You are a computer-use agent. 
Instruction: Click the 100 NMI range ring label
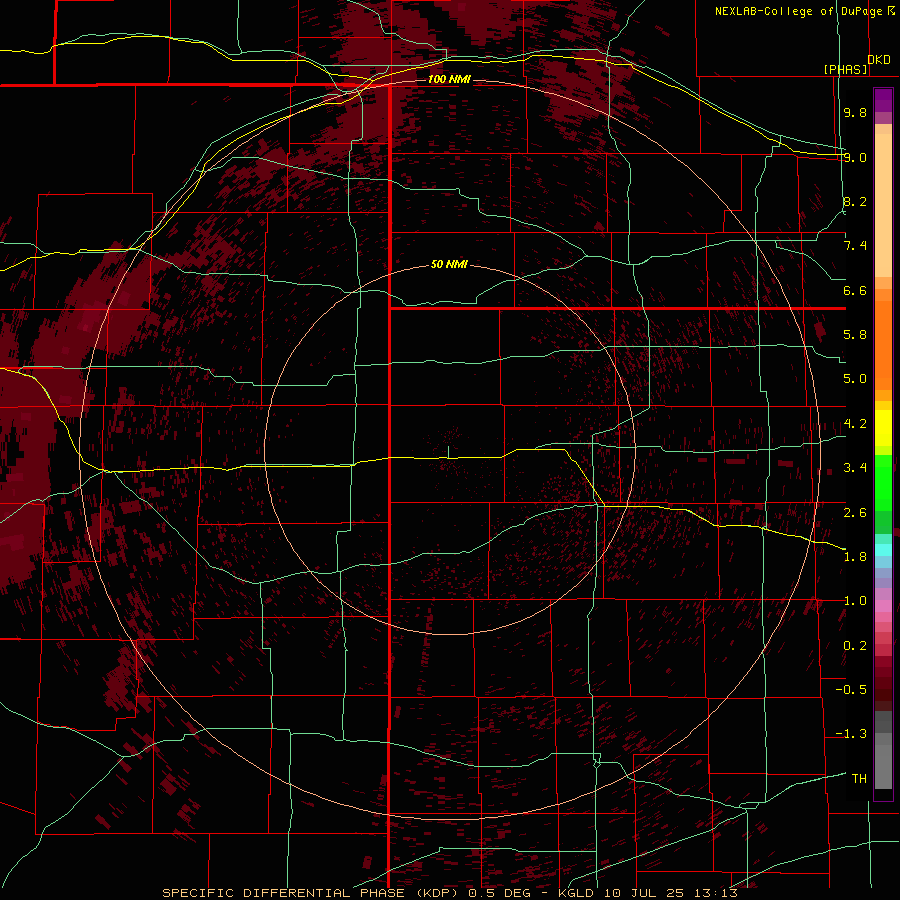tap(449, 79)
